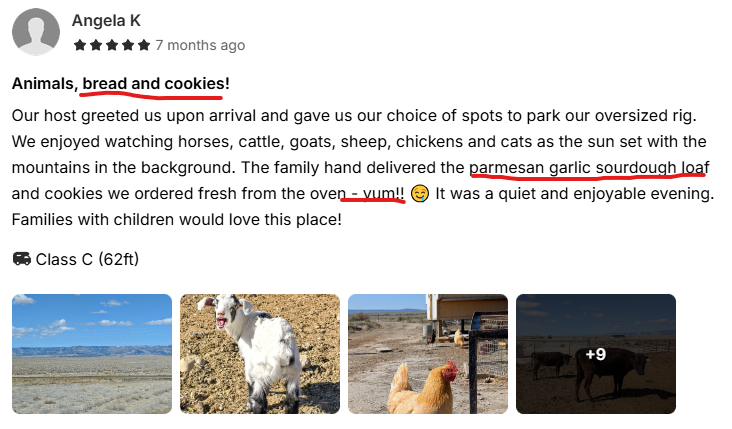Viewport: 732px width, 429px height.
Task: Select the "Class C (62ft)" label
Action: point(87,259)
